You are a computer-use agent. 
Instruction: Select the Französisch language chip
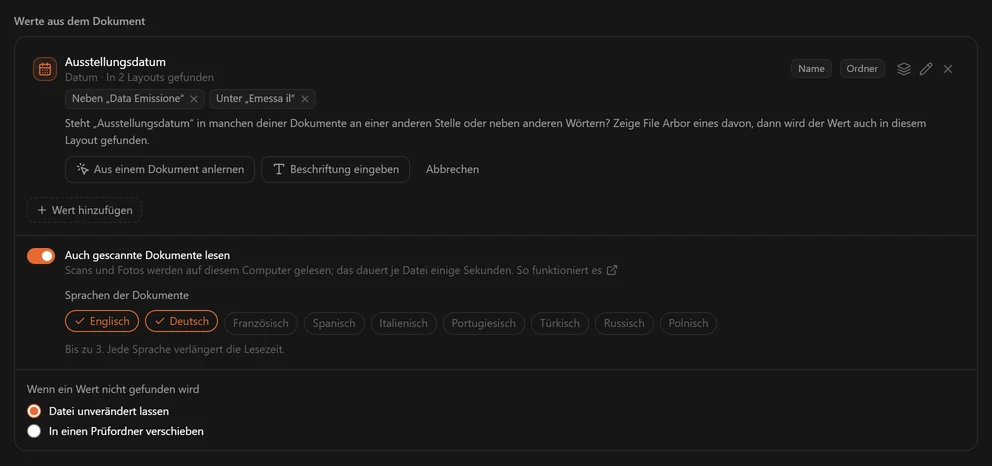coord(261,323)
